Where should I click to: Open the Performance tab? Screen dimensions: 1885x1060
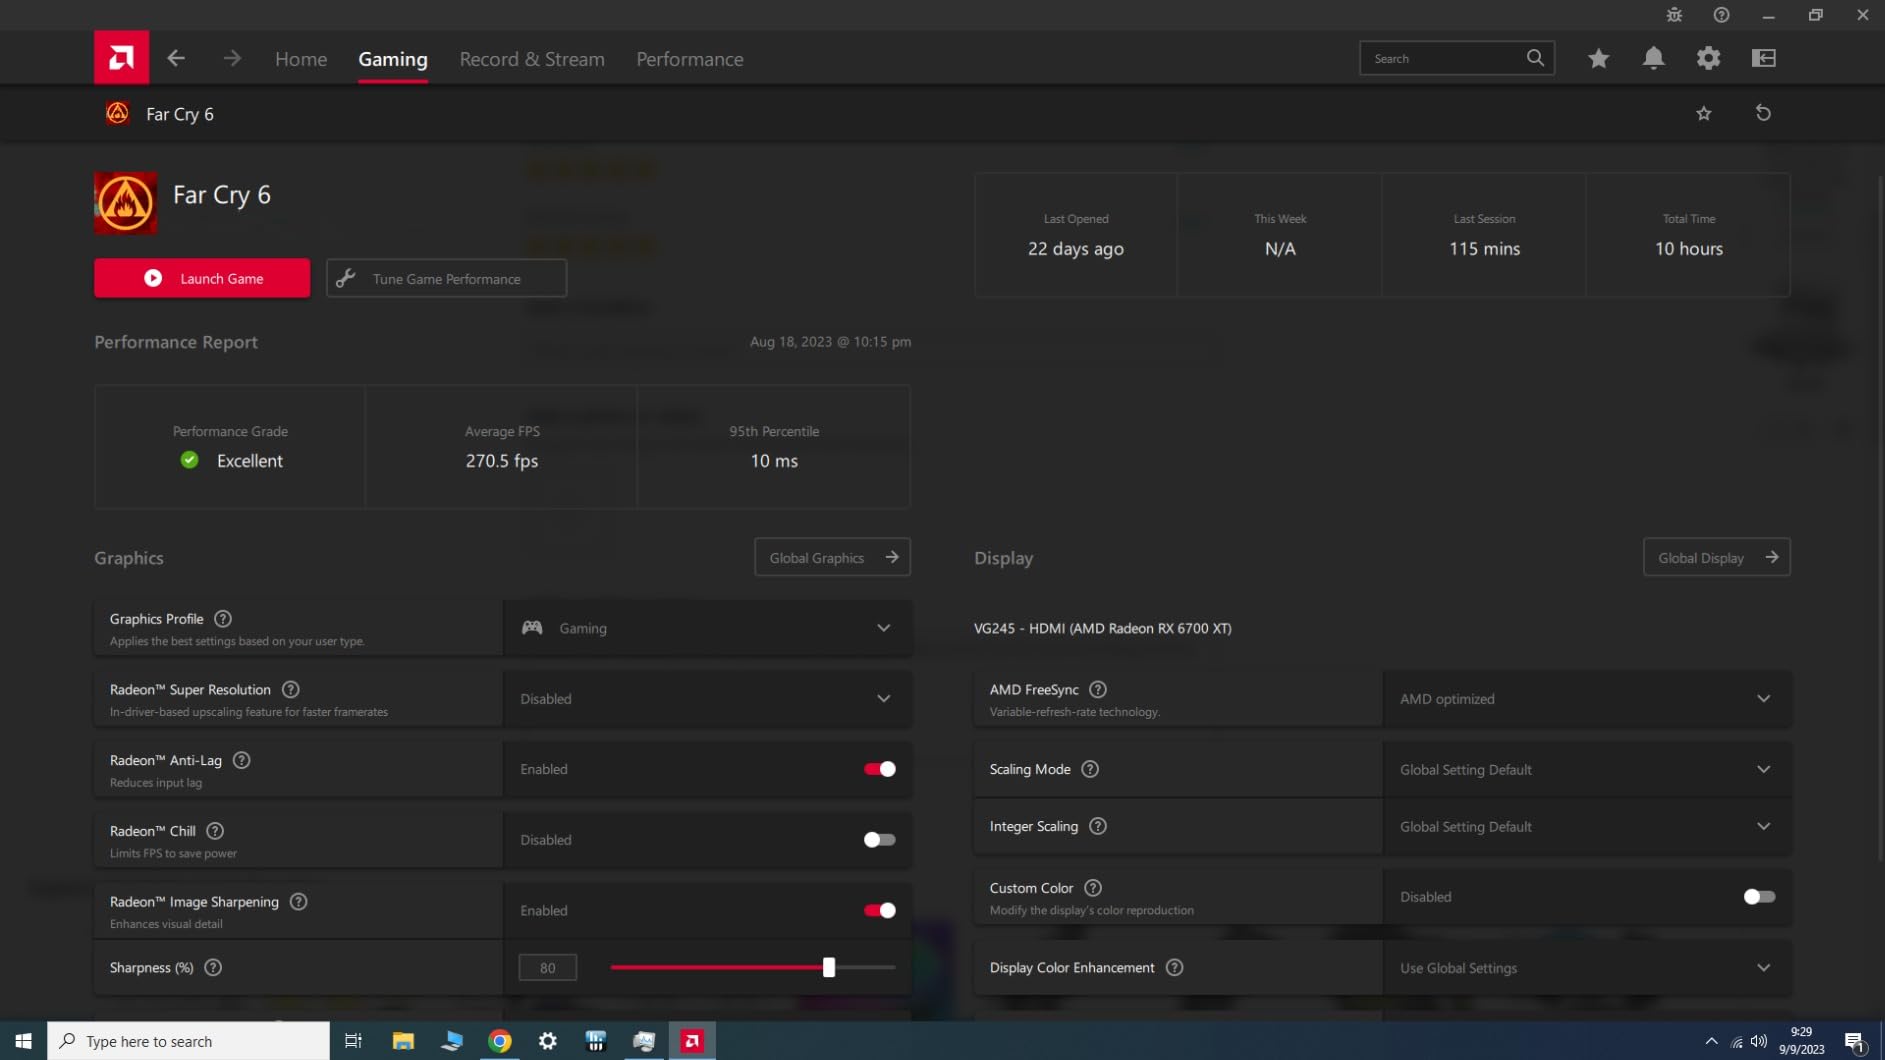point(690,59)
